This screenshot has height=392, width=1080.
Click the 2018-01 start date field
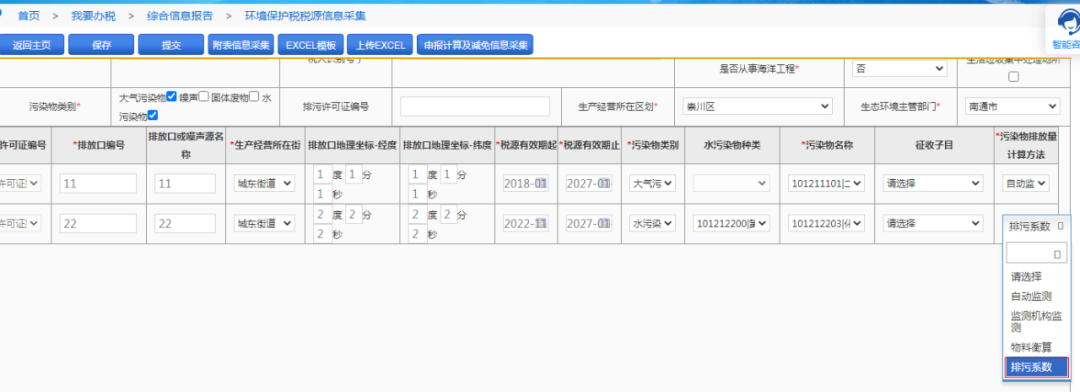526,183
